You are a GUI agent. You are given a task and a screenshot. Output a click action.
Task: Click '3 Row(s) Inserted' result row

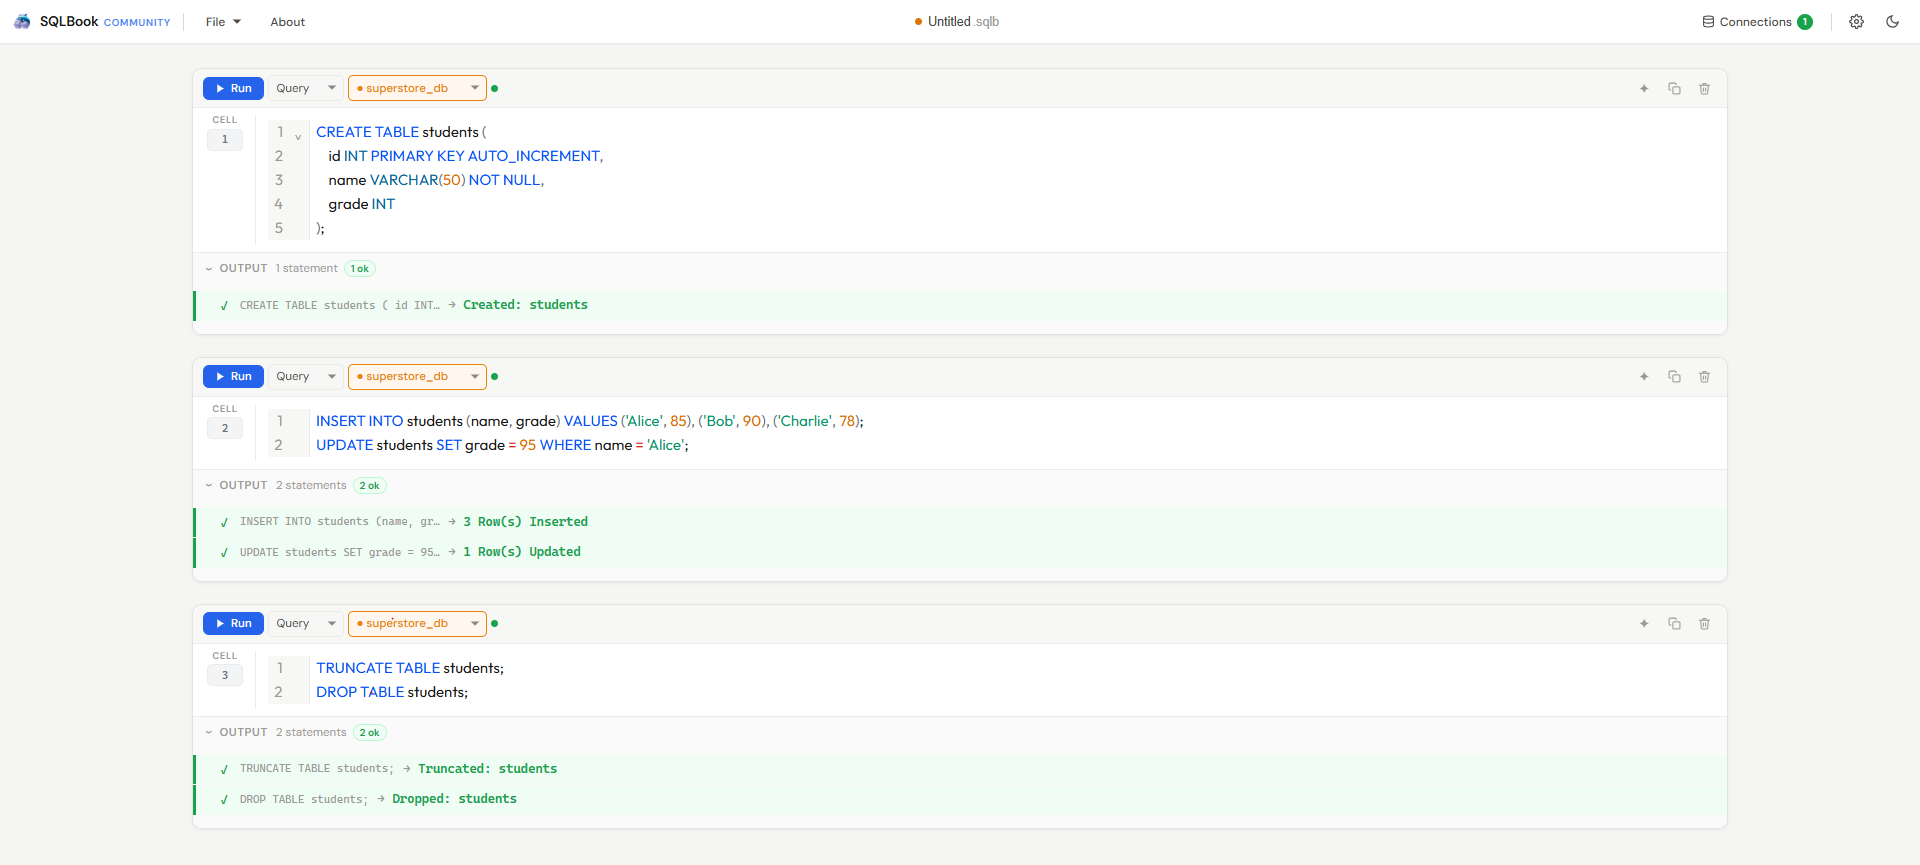[960, 522]
